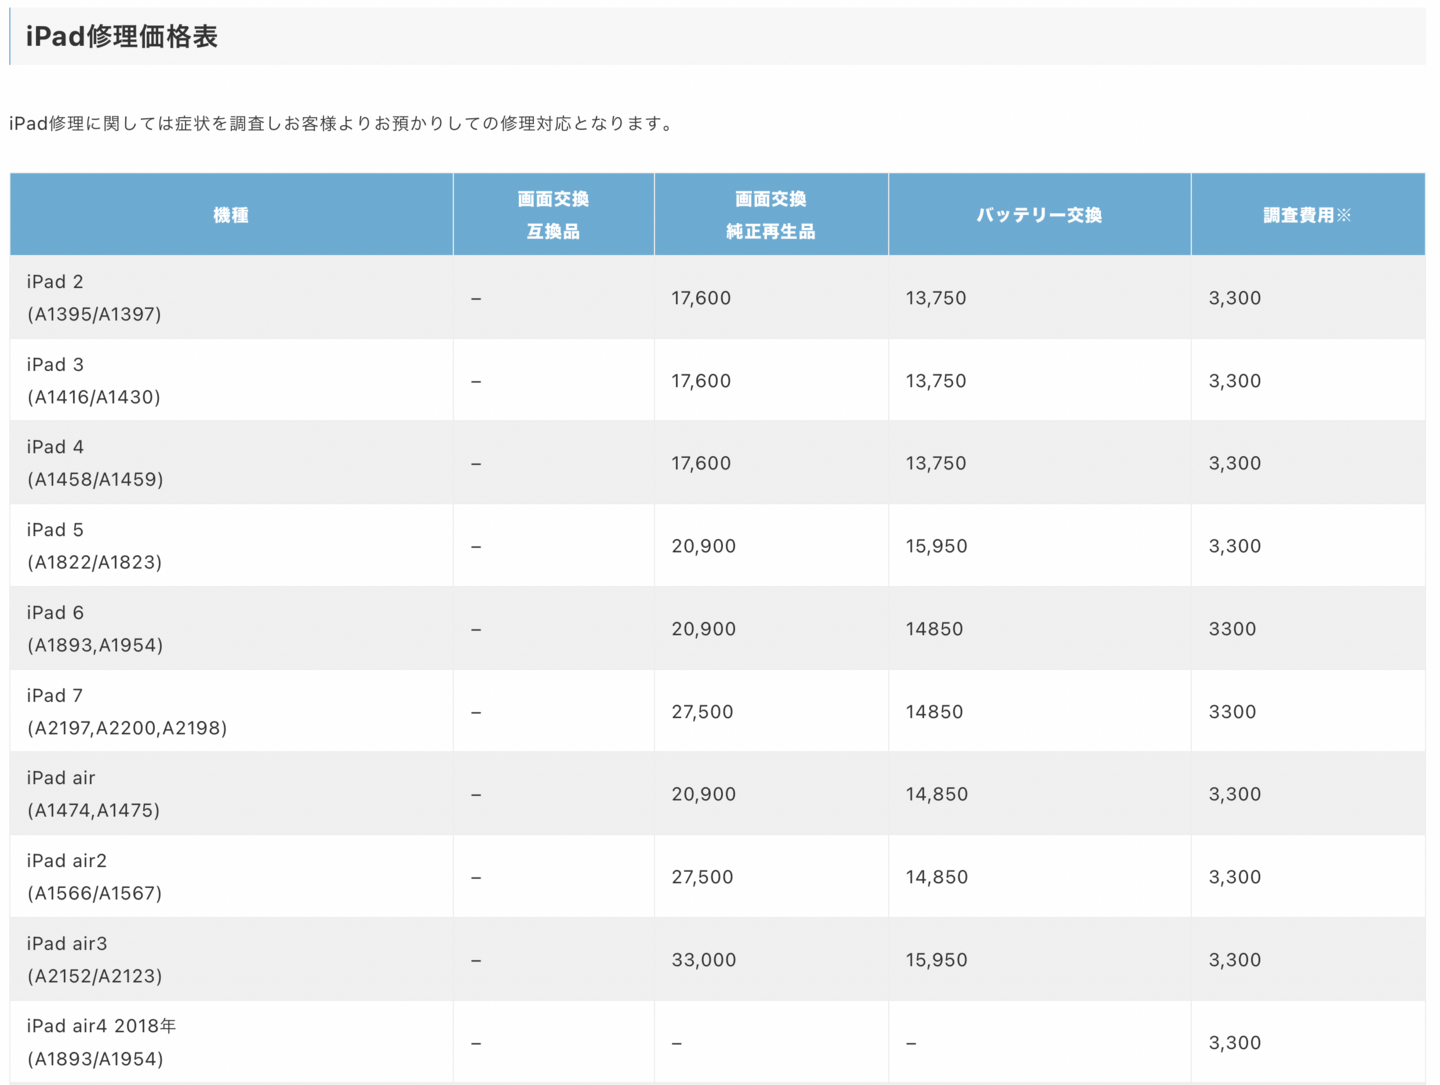Click the 画面交換 純正再生品 column header

pos(770,215)
